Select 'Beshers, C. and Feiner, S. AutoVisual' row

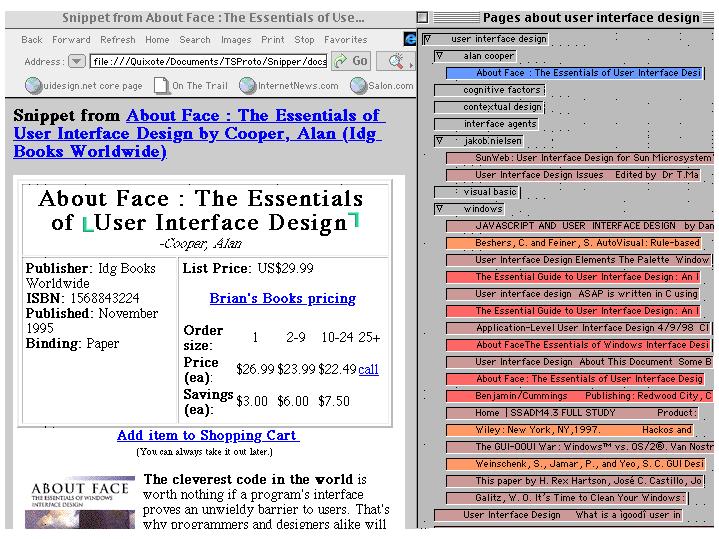coord(573,243)
